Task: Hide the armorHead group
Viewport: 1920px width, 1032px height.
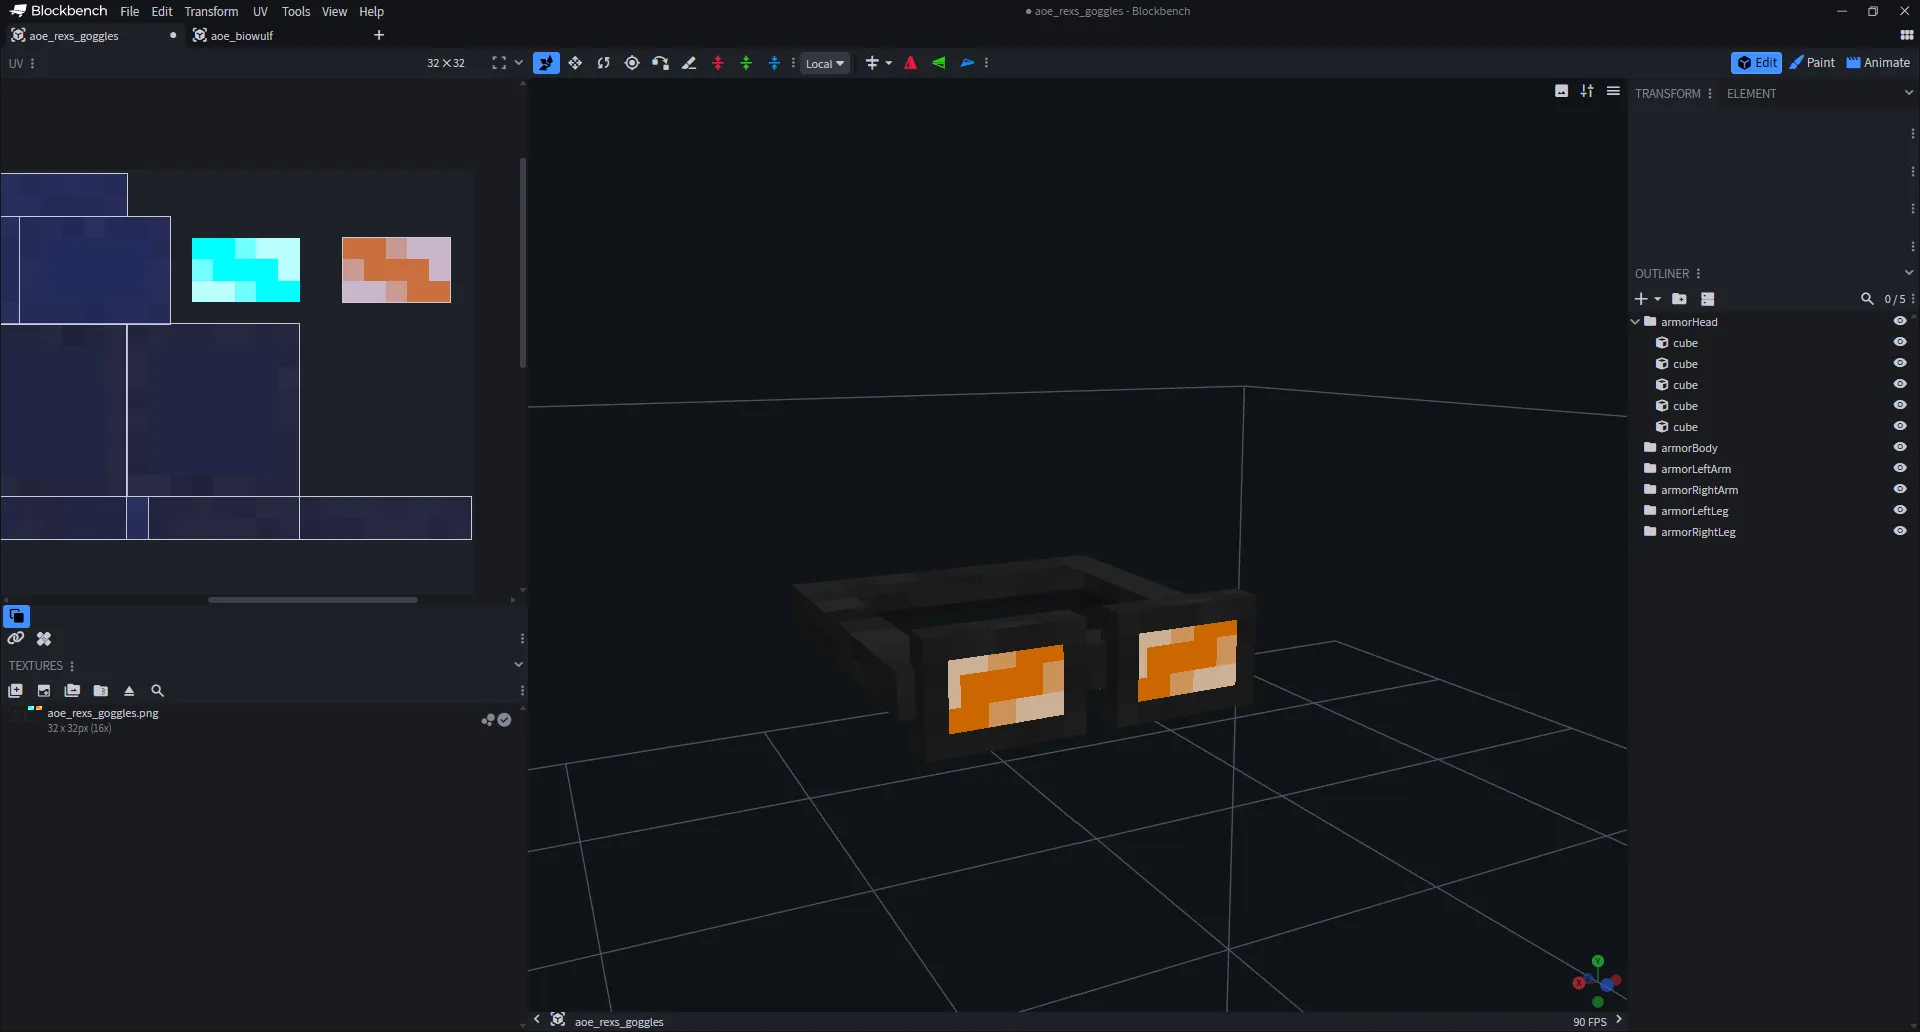Action: pyautogui.click(x=1900, y=321)
